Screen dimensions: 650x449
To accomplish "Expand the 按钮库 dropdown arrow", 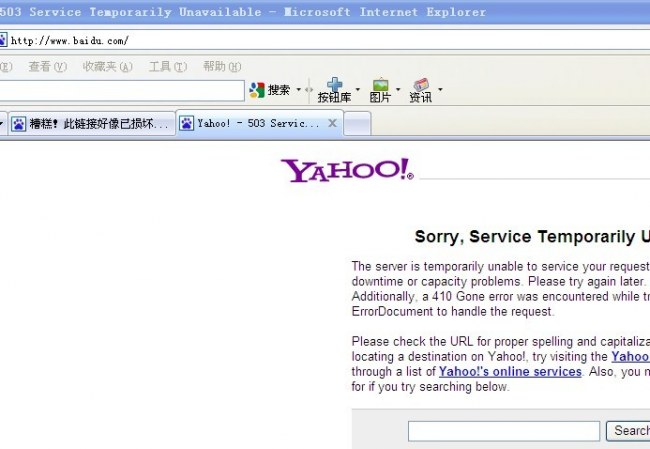I will pyautogui.click(x=358, y=89).
